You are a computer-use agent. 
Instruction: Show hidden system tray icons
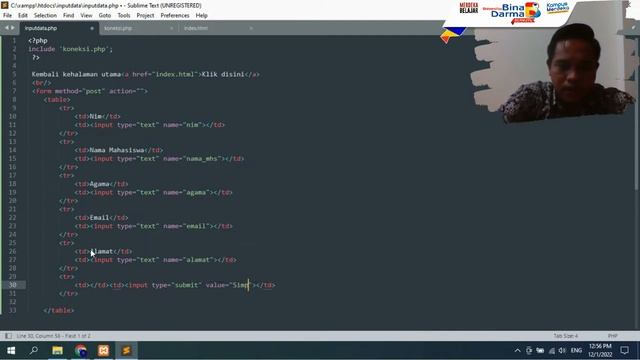(518, 351)
